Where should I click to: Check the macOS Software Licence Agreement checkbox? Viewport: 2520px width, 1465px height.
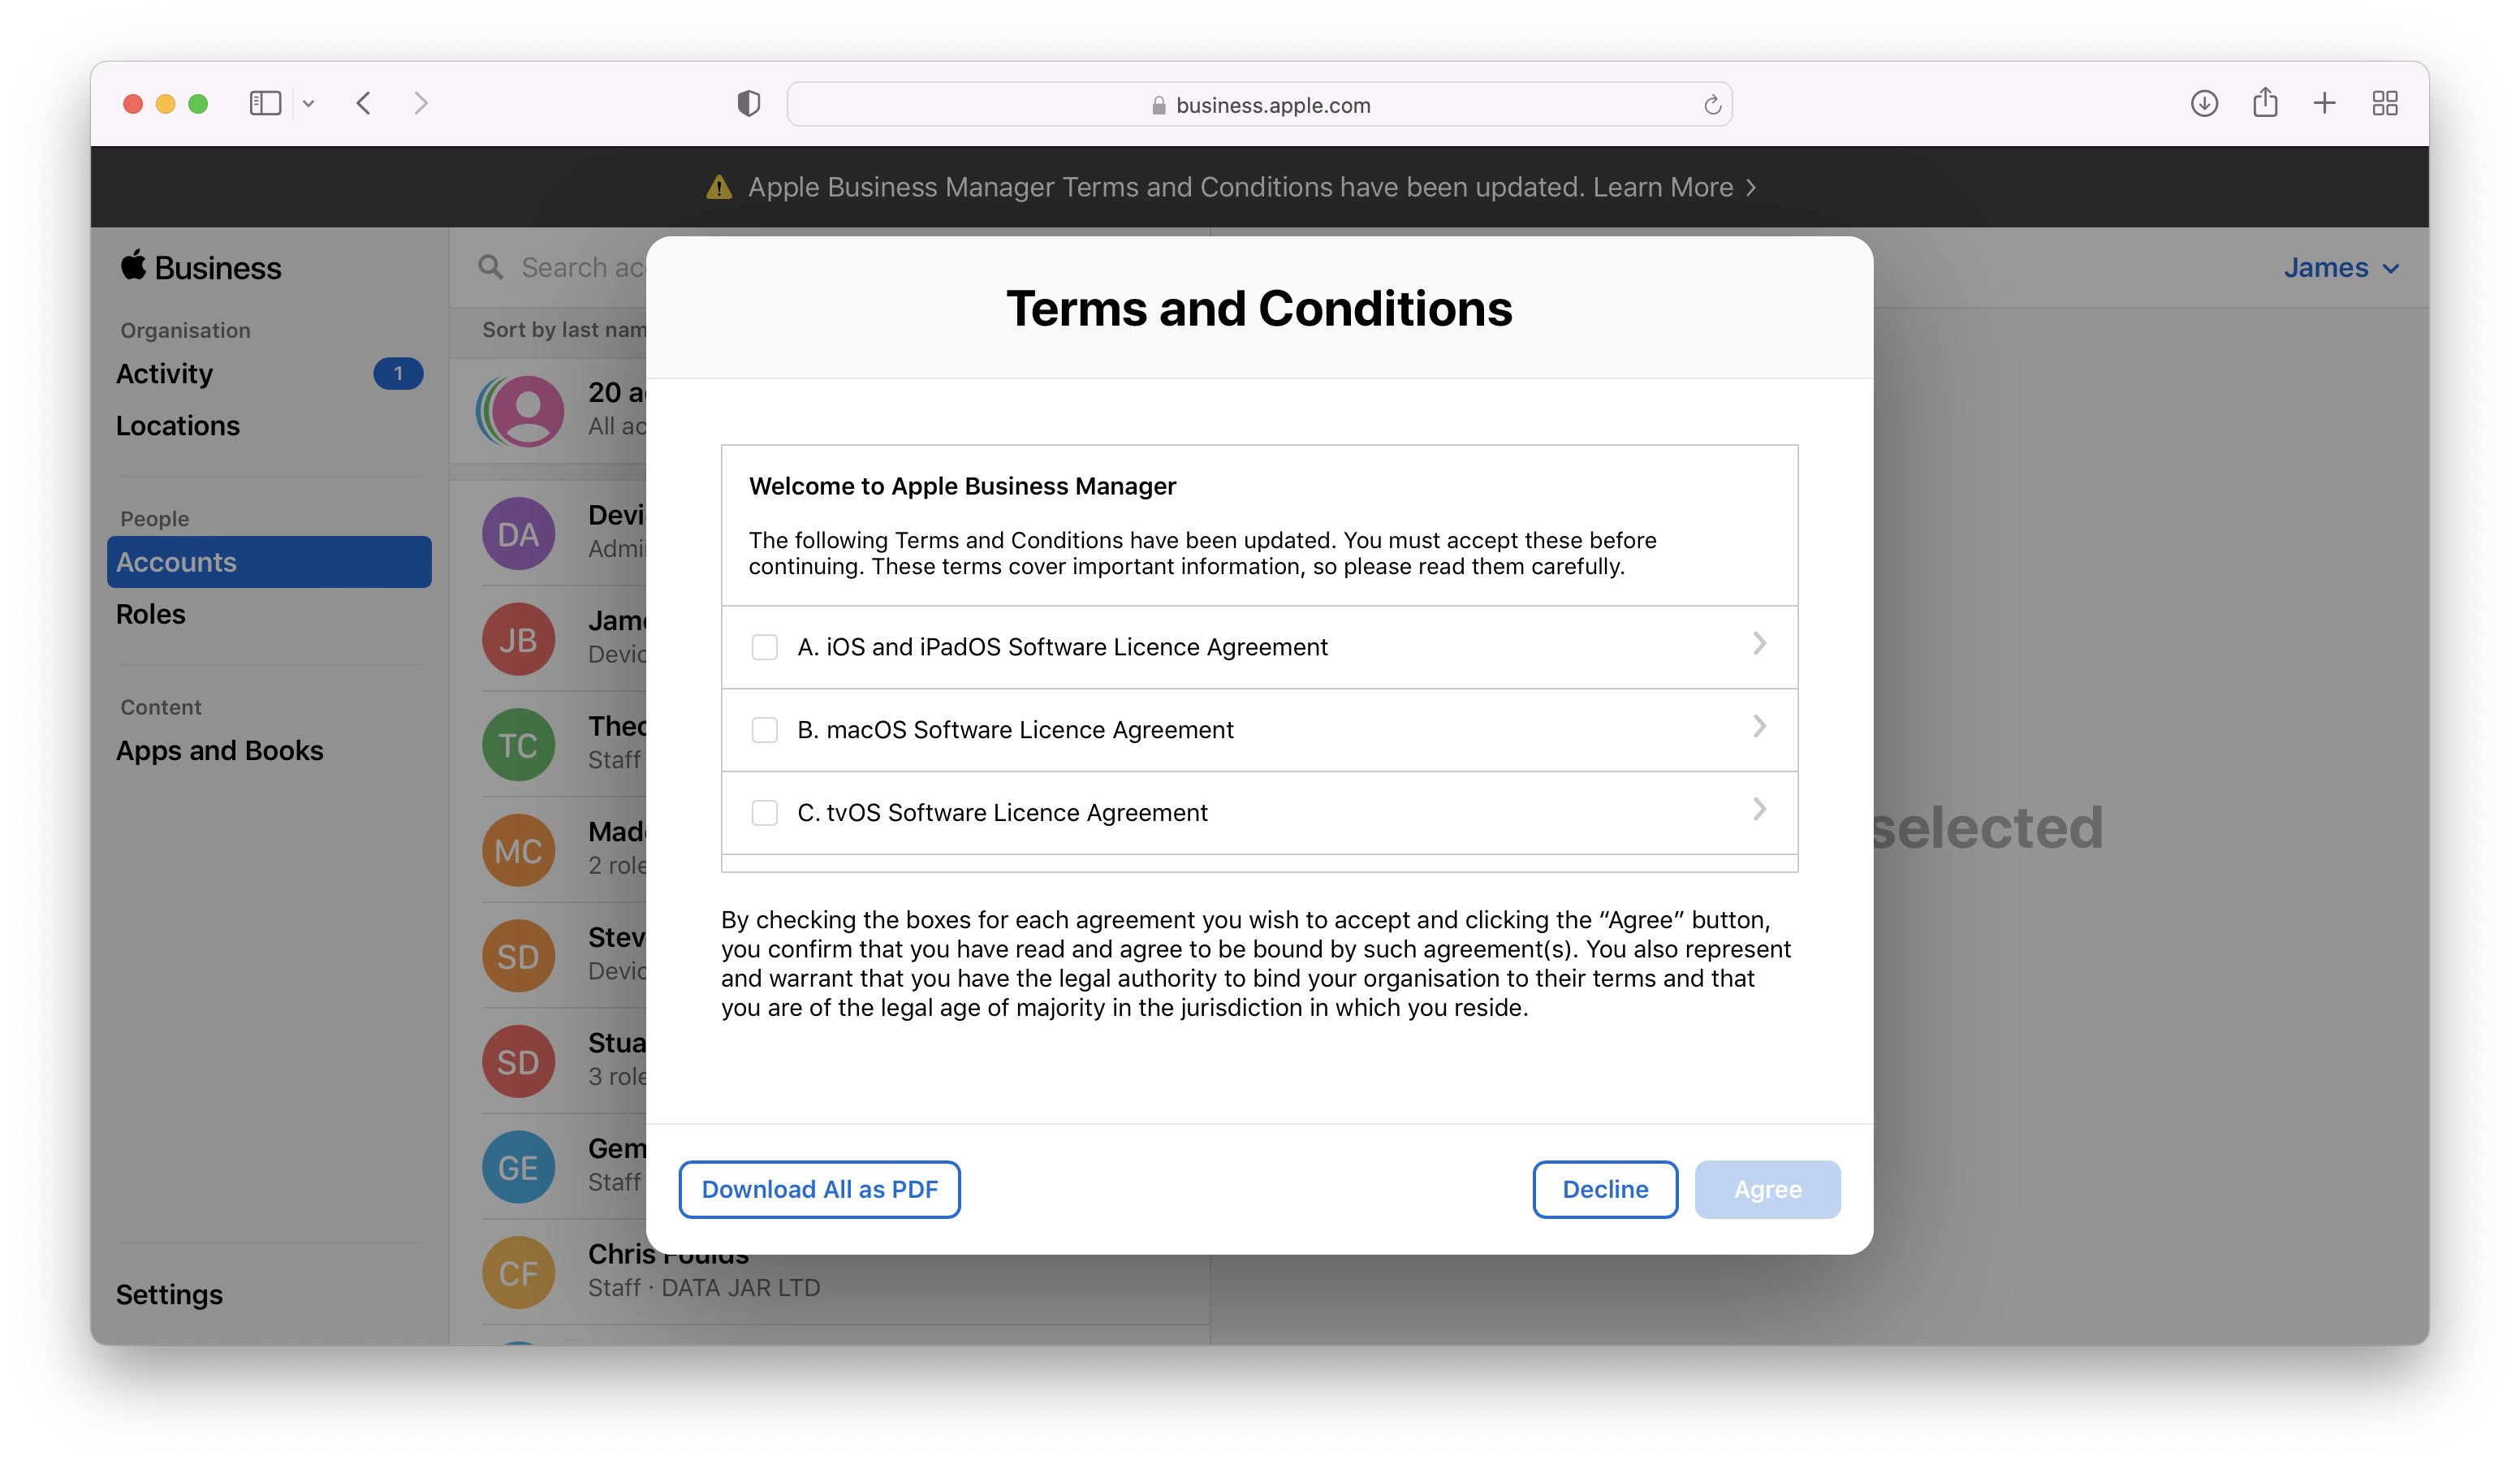[762, 729]
